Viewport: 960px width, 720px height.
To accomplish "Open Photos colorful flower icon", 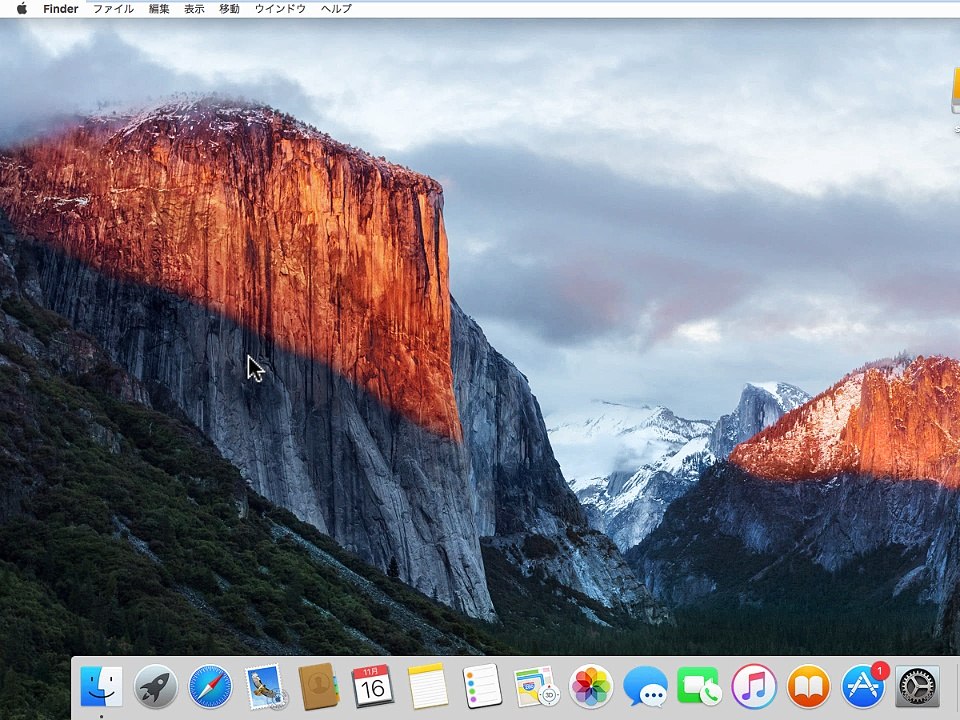I will [591, 687].
